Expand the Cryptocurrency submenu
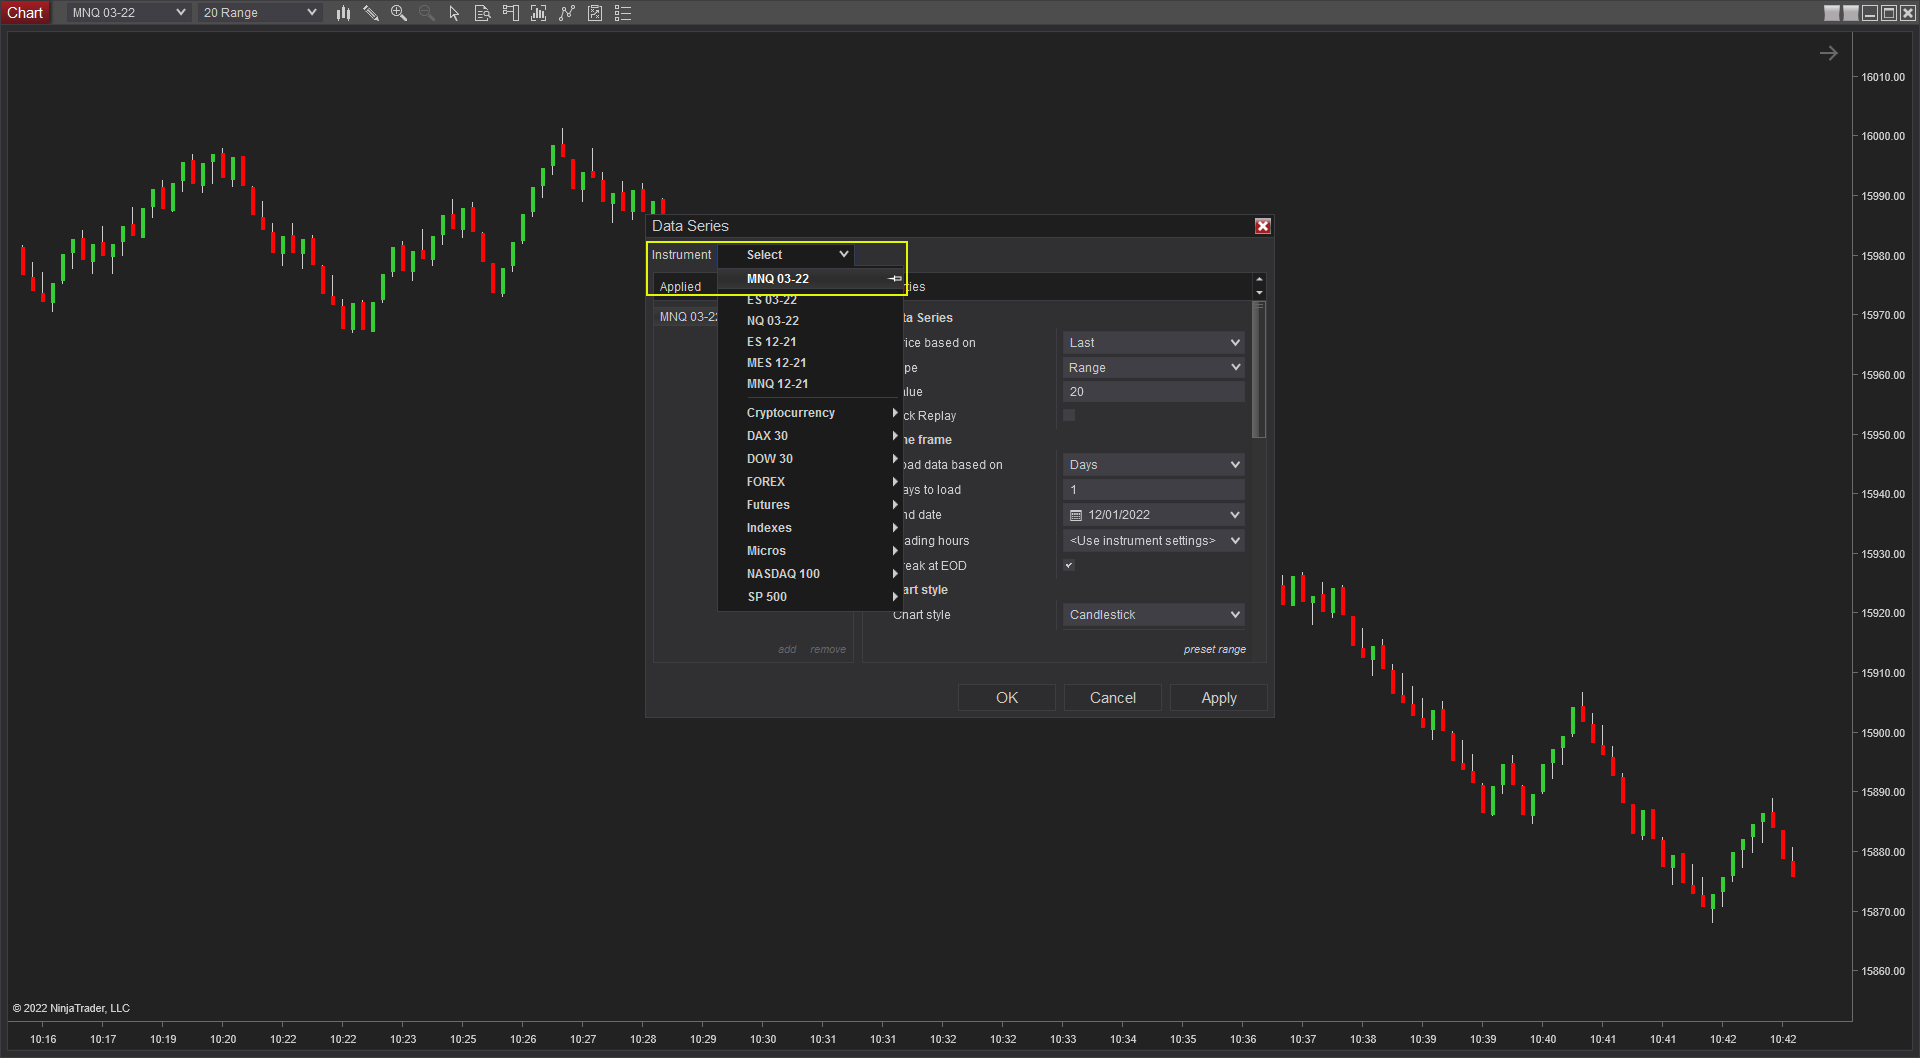The image size is (1920, 1058). click(810, 413)
